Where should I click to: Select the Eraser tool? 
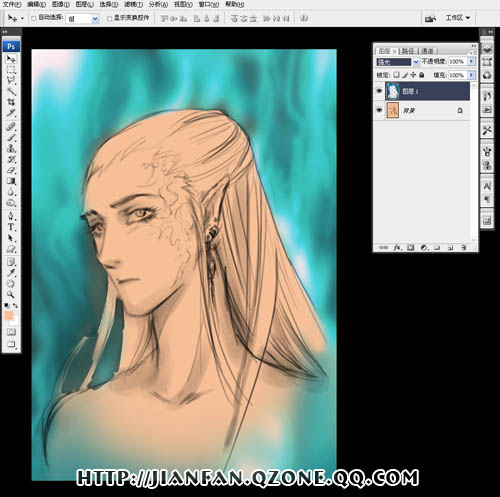pyautogui.click(x=11, y=170)
